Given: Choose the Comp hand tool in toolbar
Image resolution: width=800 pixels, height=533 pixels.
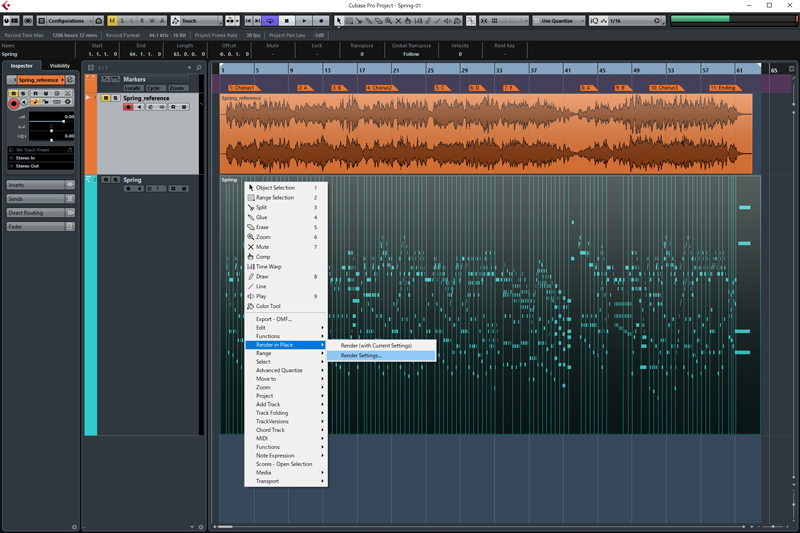Looking at the screenshot, I should [408, 21].
